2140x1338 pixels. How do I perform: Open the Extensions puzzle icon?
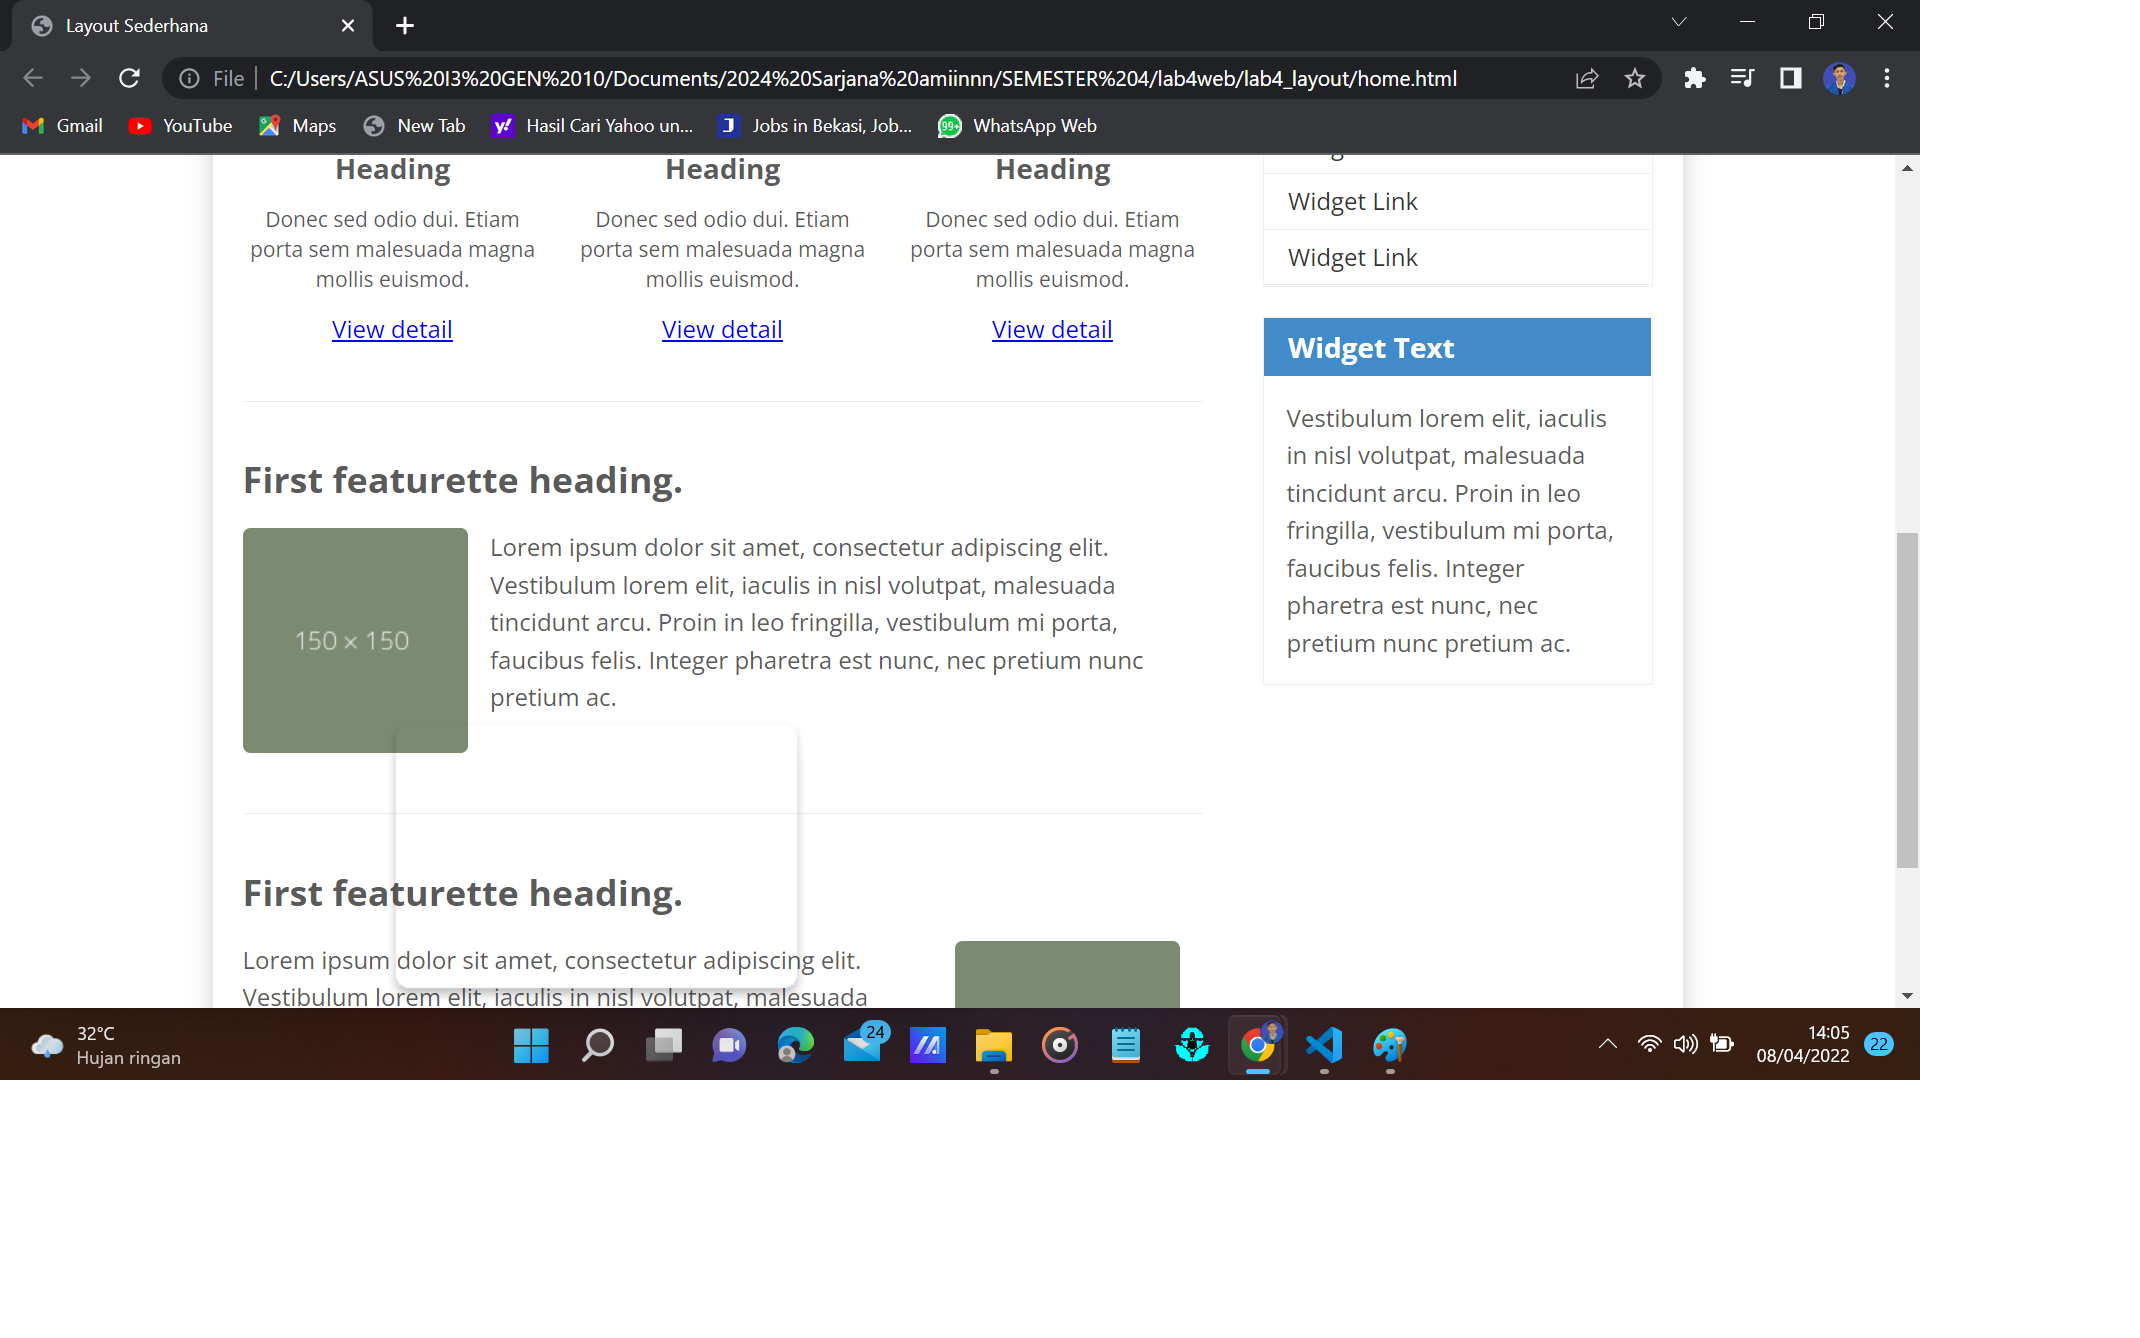1694,78
